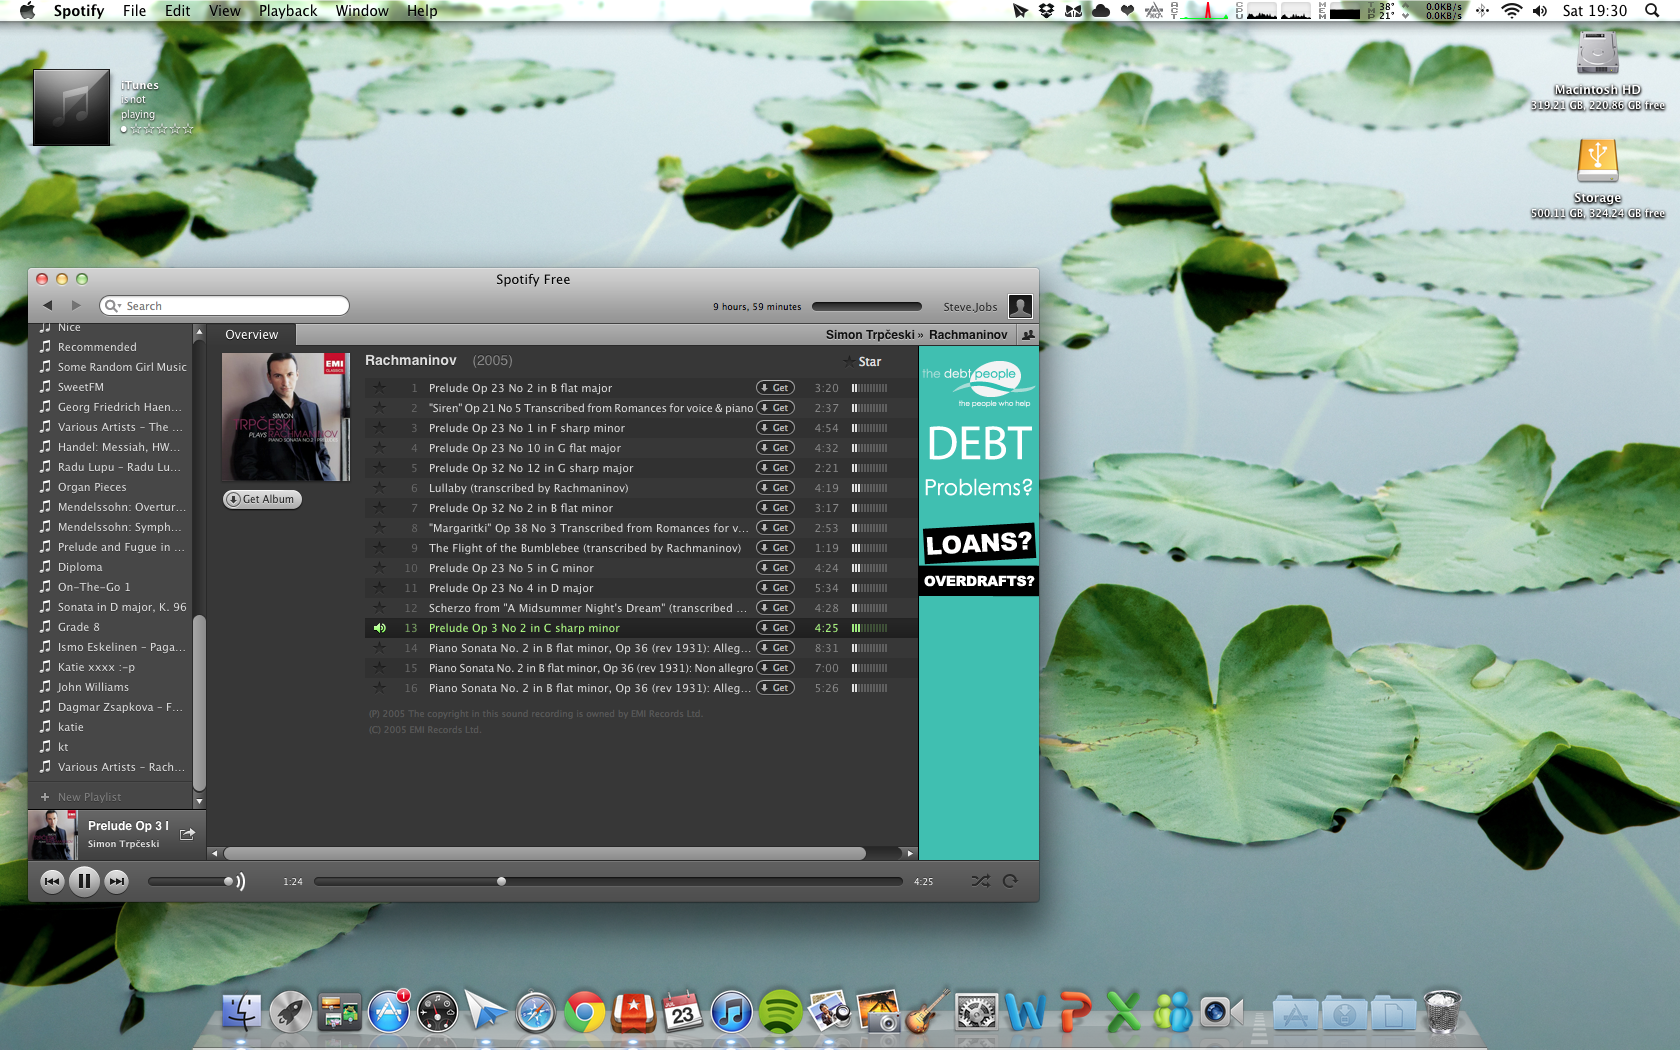
Task: Open the File menu
Action: (134, 11)
